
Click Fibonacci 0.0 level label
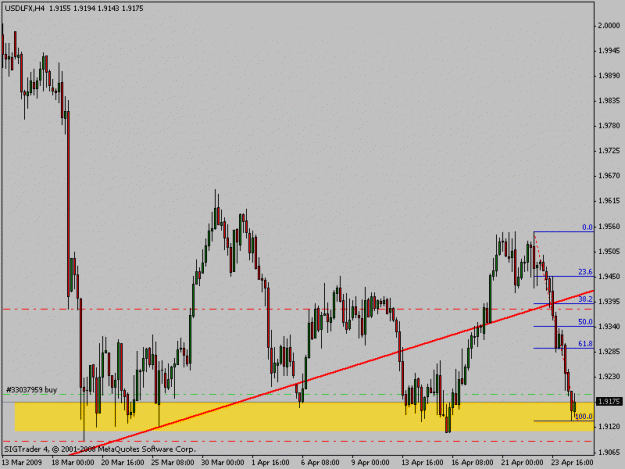pyautogui.click(x=587, y=227)
